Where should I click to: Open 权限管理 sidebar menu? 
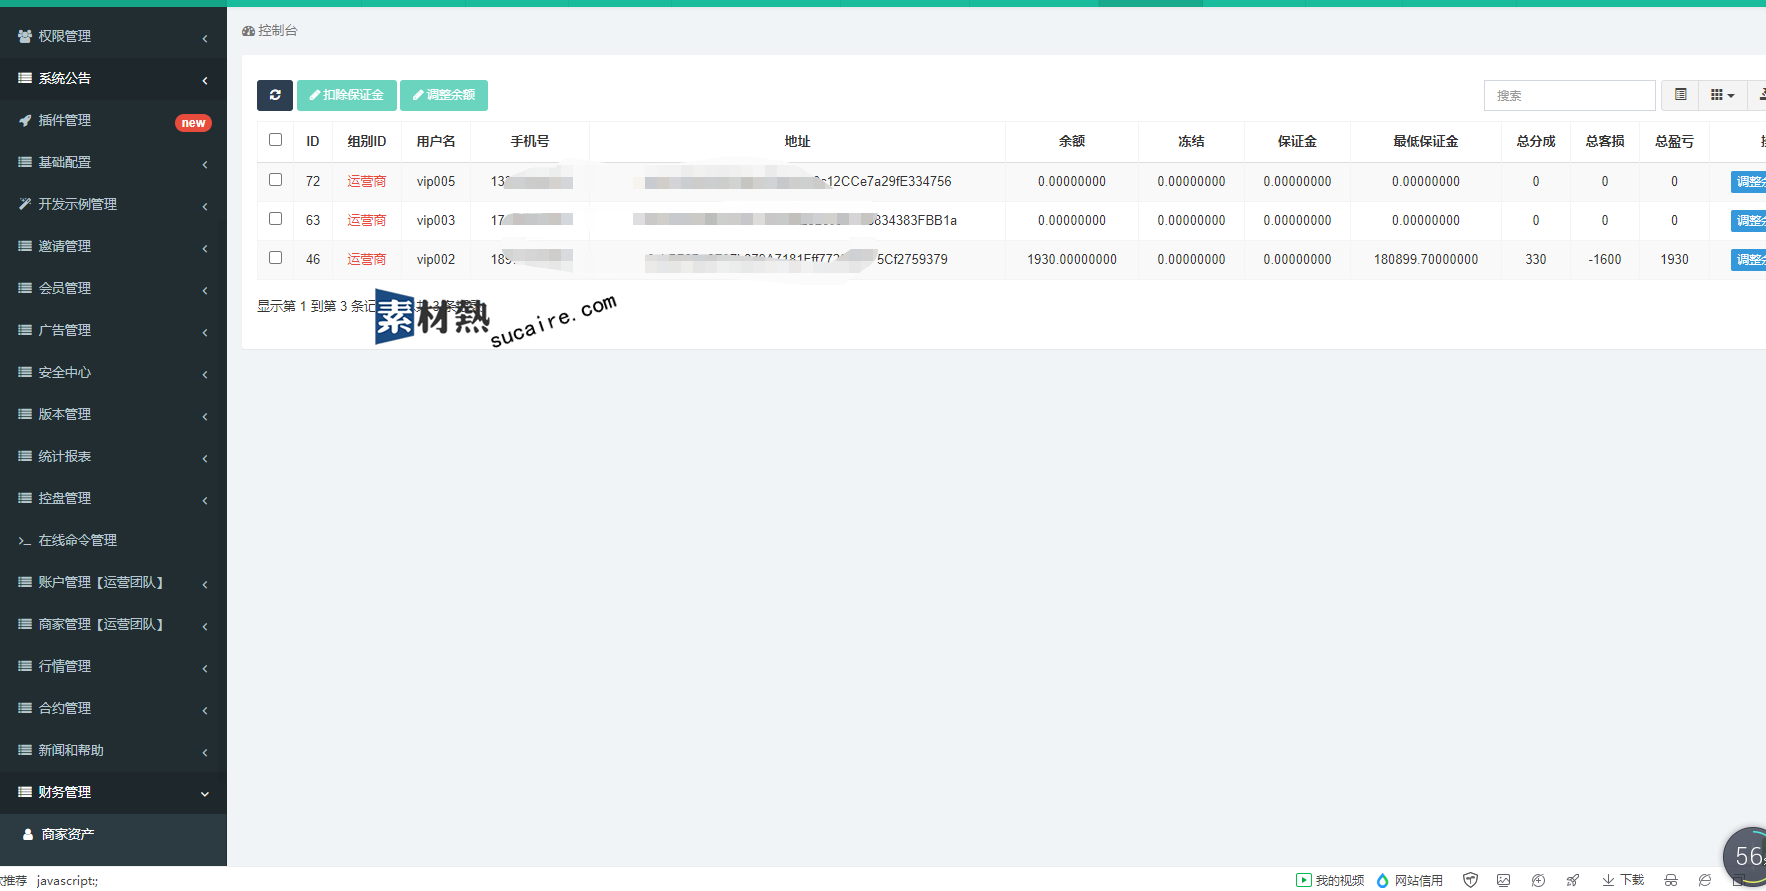click(x=113, y=36)
